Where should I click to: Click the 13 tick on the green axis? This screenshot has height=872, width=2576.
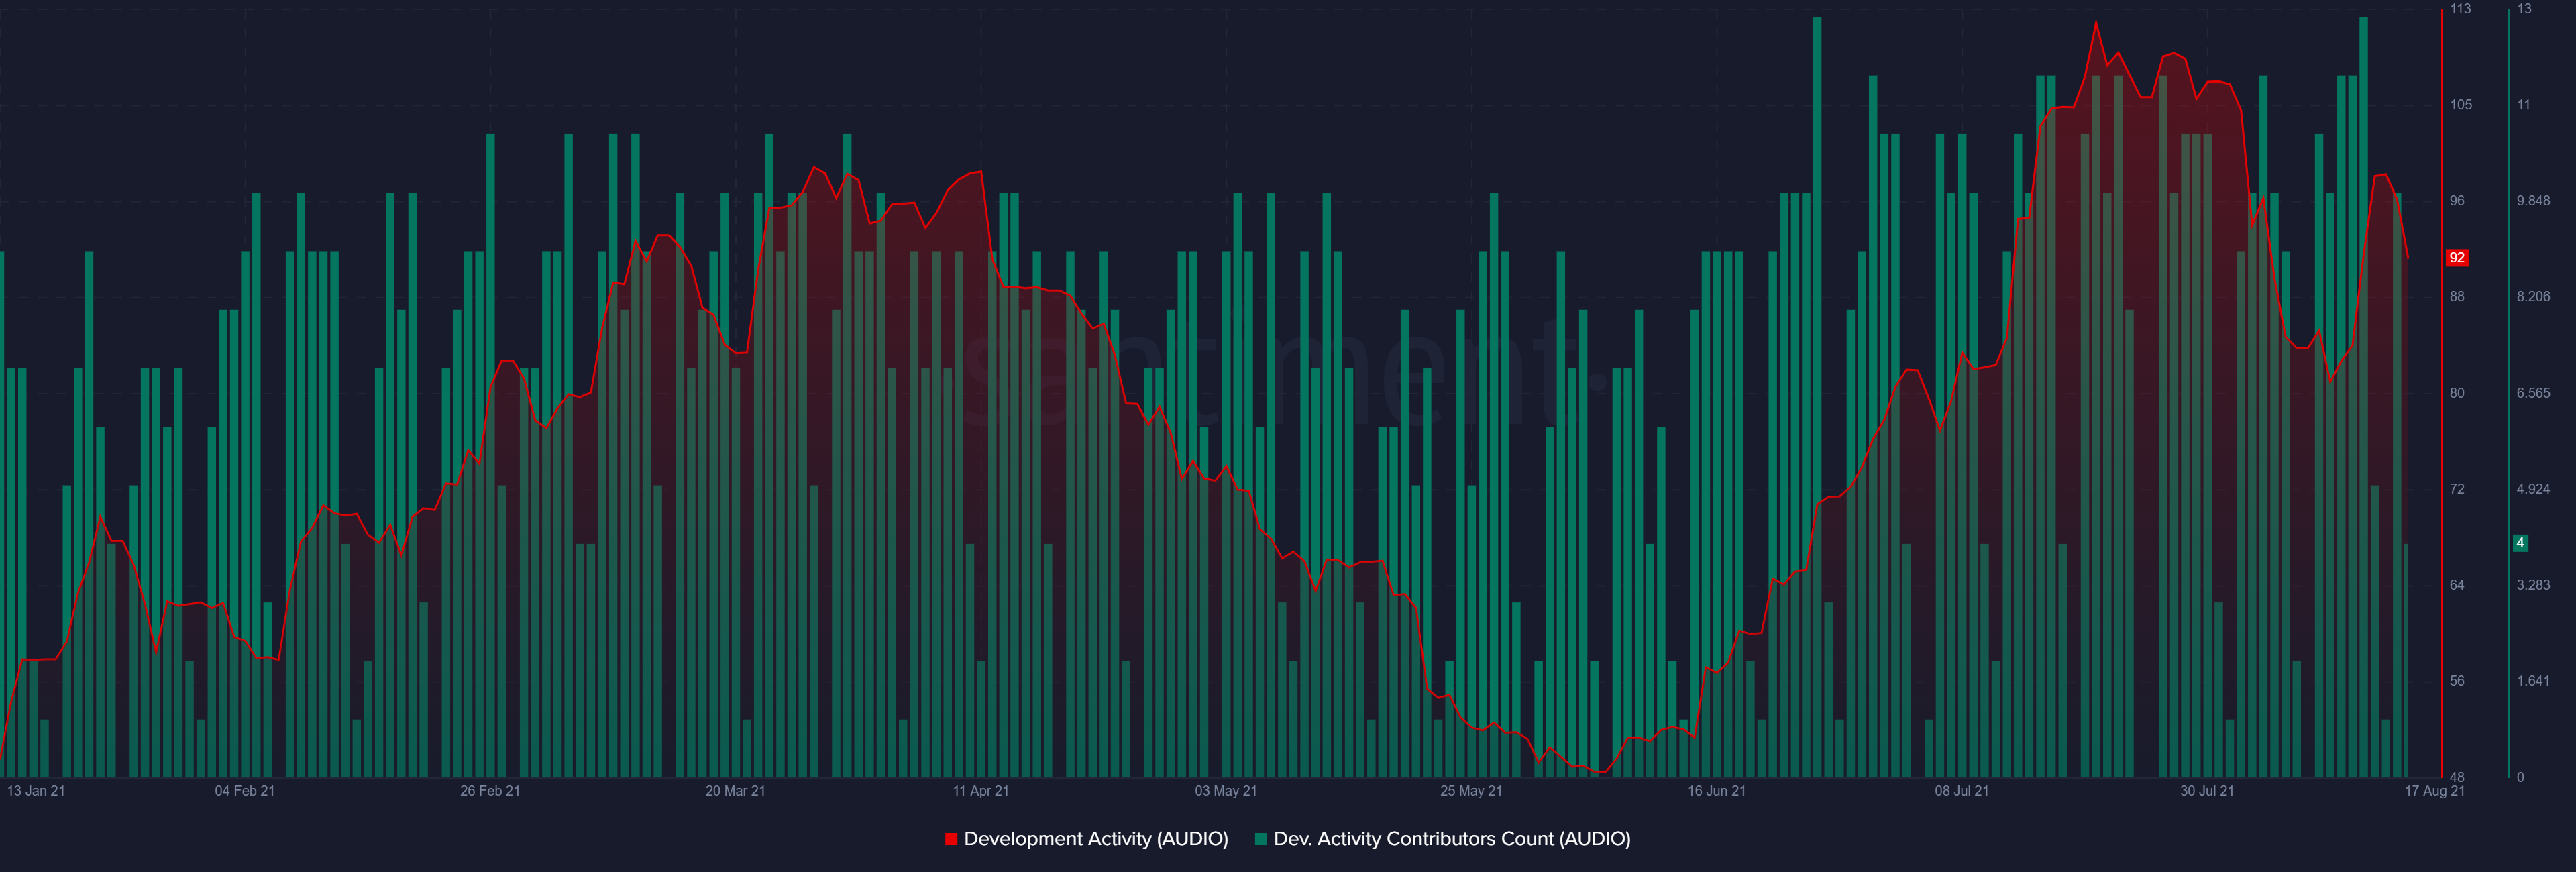point(2524,9)
